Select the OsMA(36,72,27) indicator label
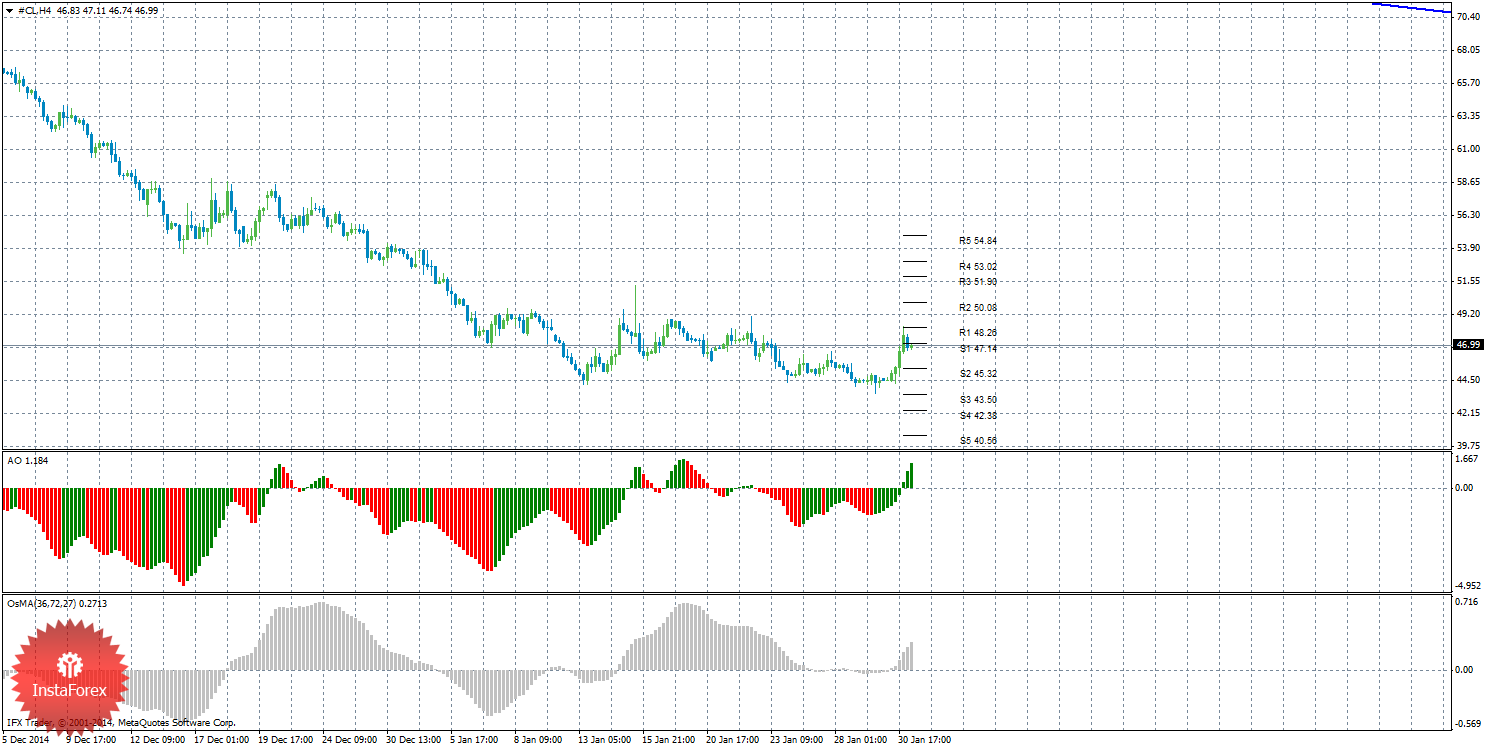Viewport: 1491px width, 748px height. coord(57,604)
